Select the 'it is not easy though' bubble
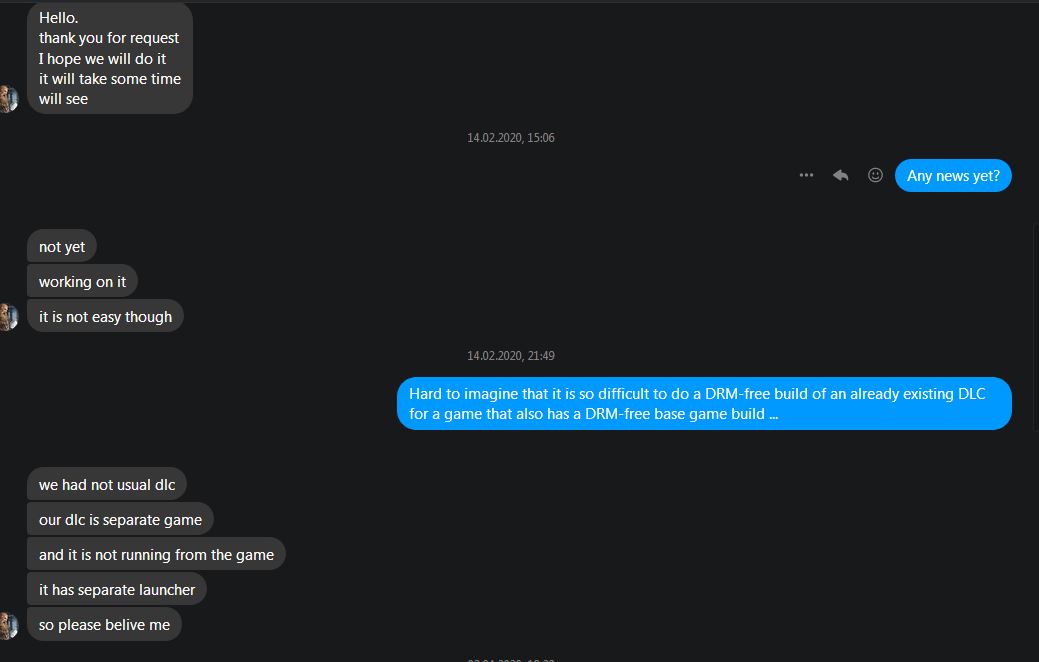This screenshot has height=662, width=1039. pyautogui.click(x=105, y=317)
